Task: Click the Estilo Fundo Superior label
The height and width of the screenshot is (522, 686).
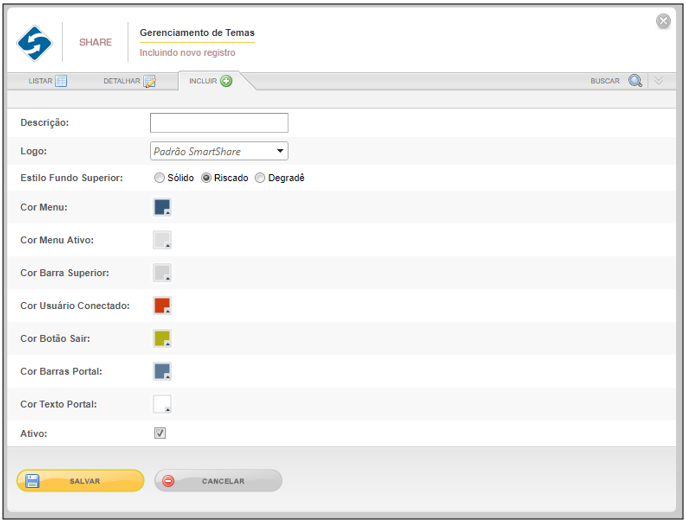Action: point(72,178)
